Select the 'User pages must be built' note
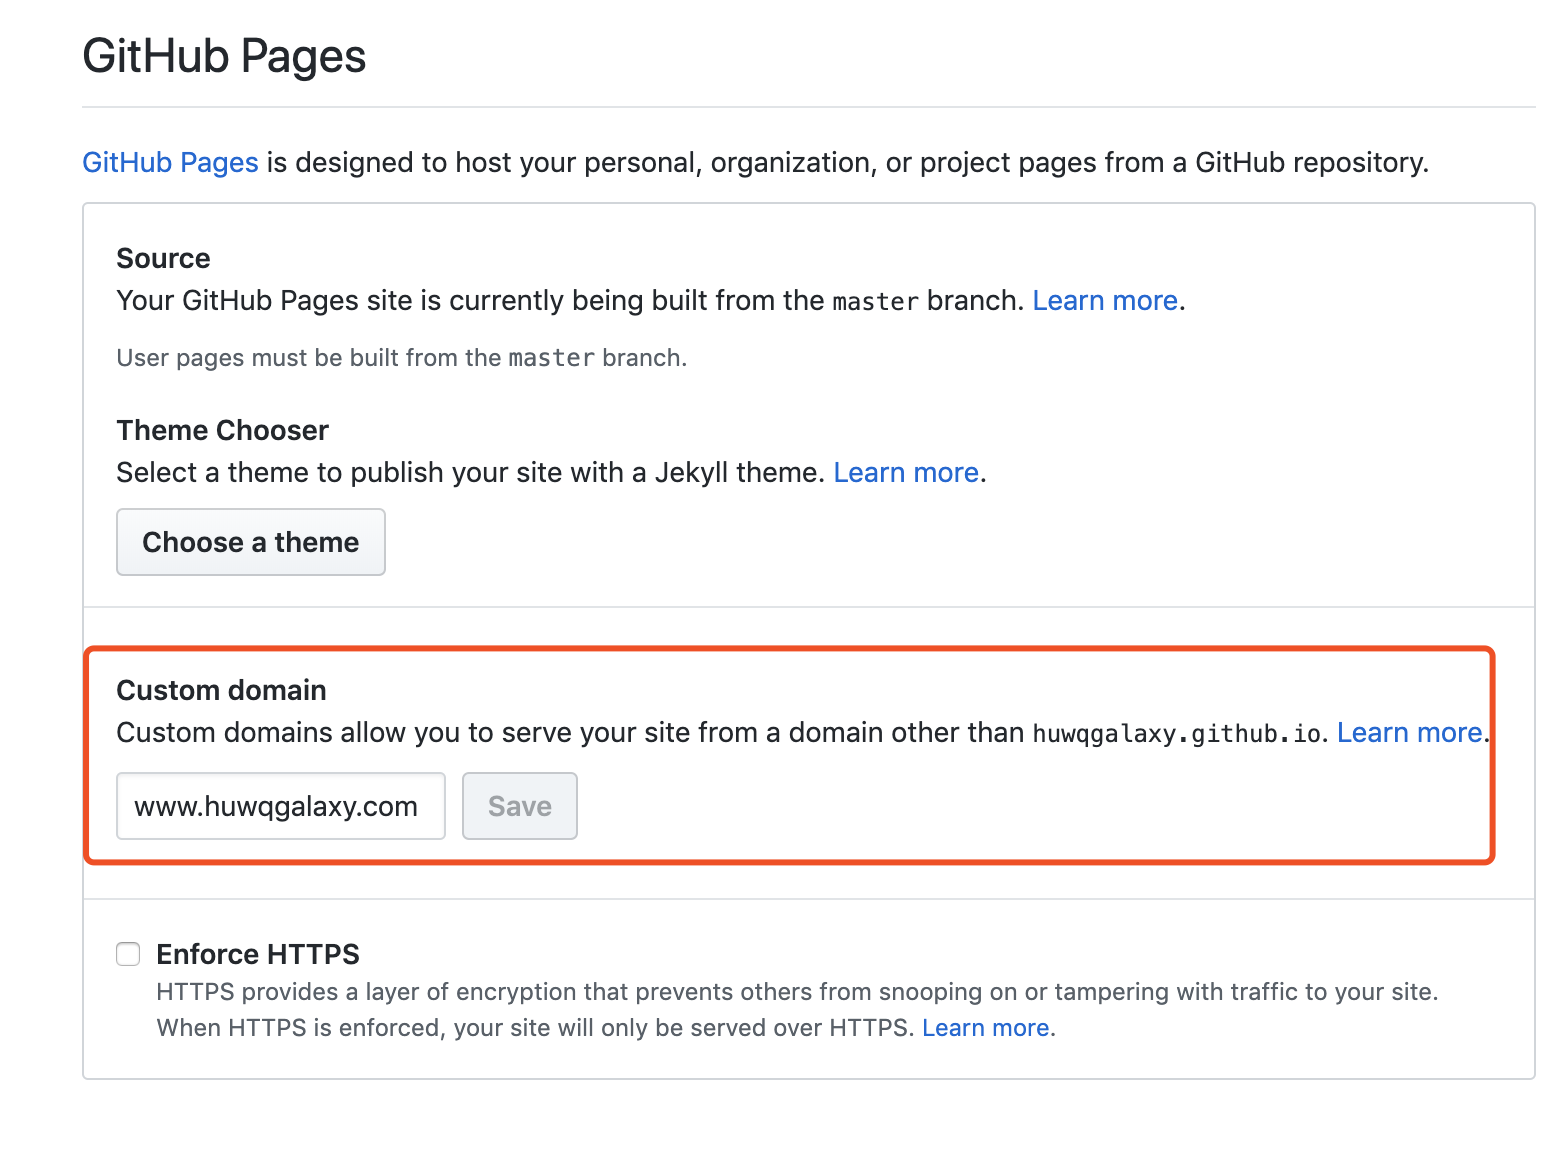This screenshot has width=1558, height=1154. (402, 358)
